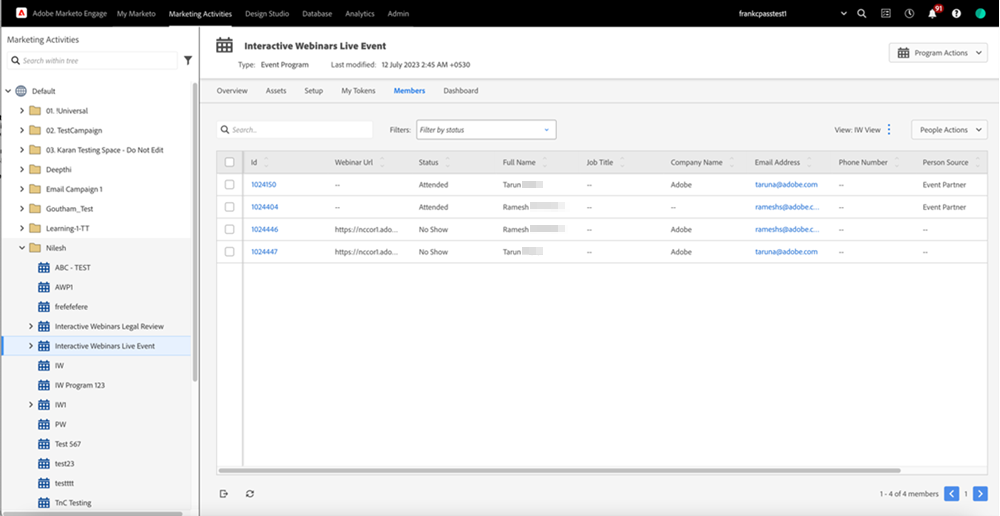
Task: Open member Id 1024150 link
Action: (263, 185)
